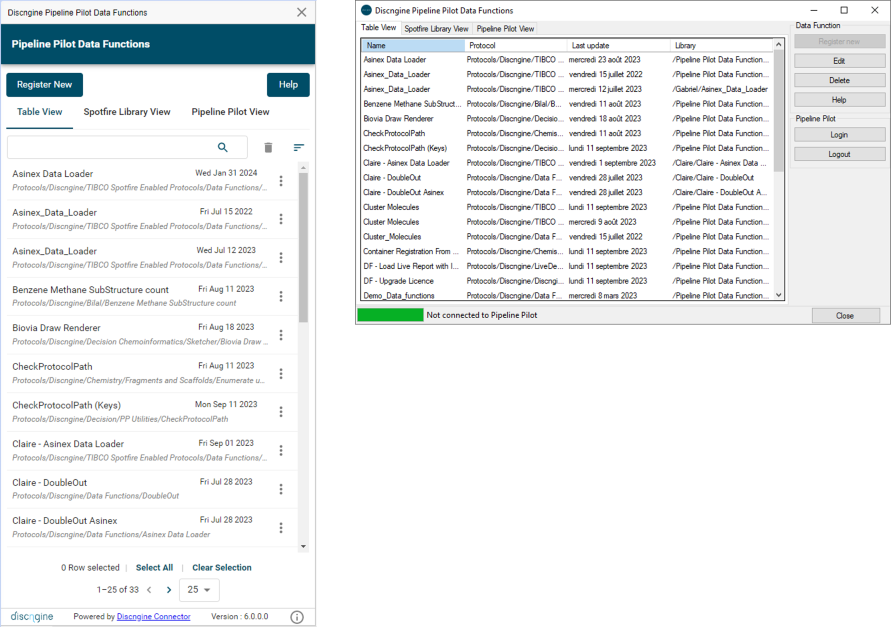Select Biovia Draw Renderer item in the left list
The height and width of the screenshot is (627, 891).
152,335
